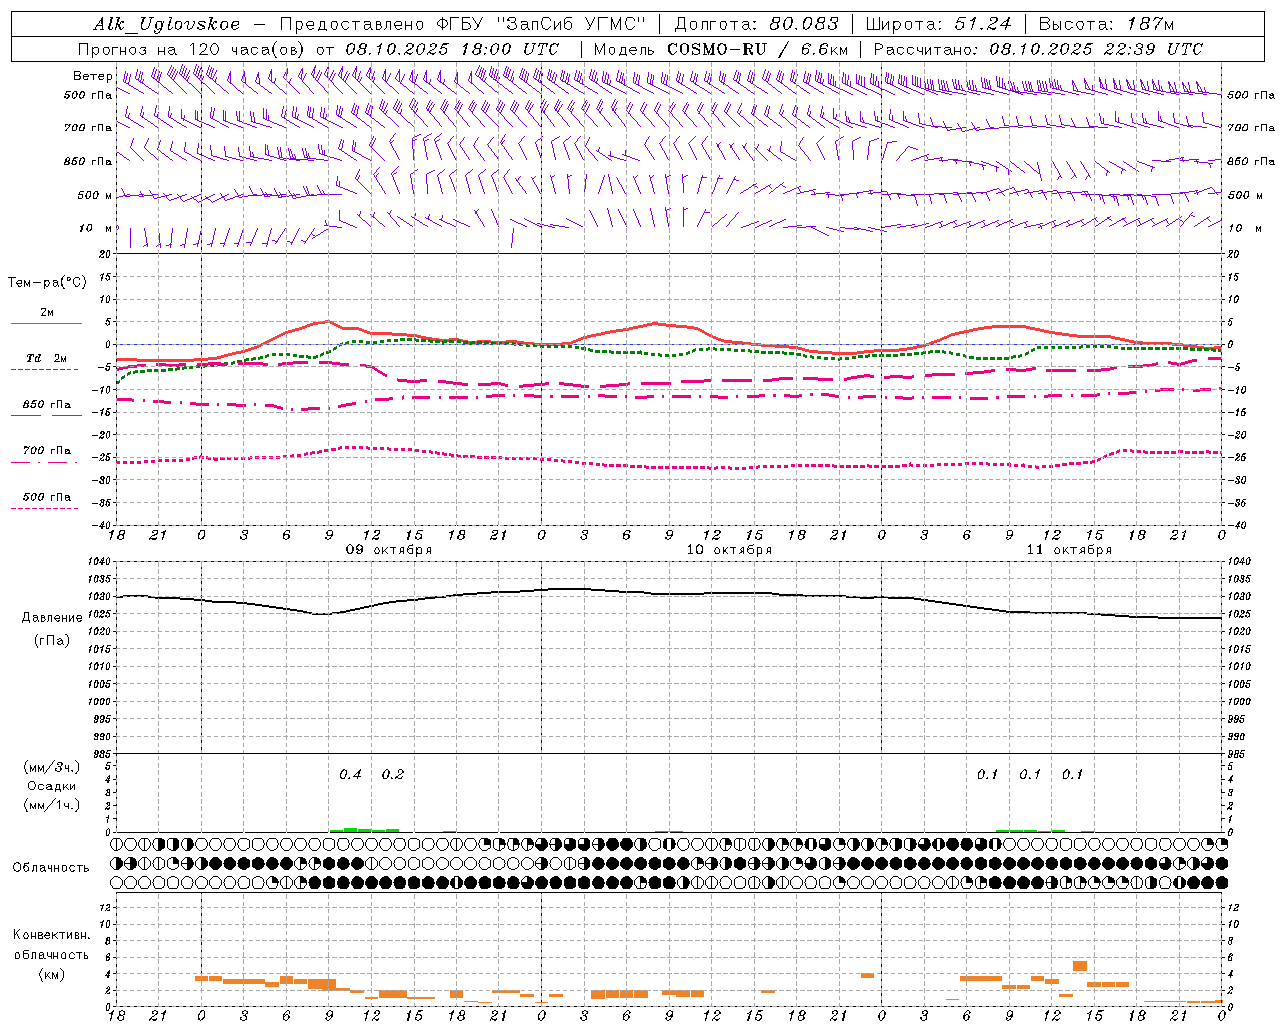Click the forecast start 08.10.2025 18:00 UTC
Image resolution: width=1280 pixels, height=1024 pixels.
[x=452, y=49]
